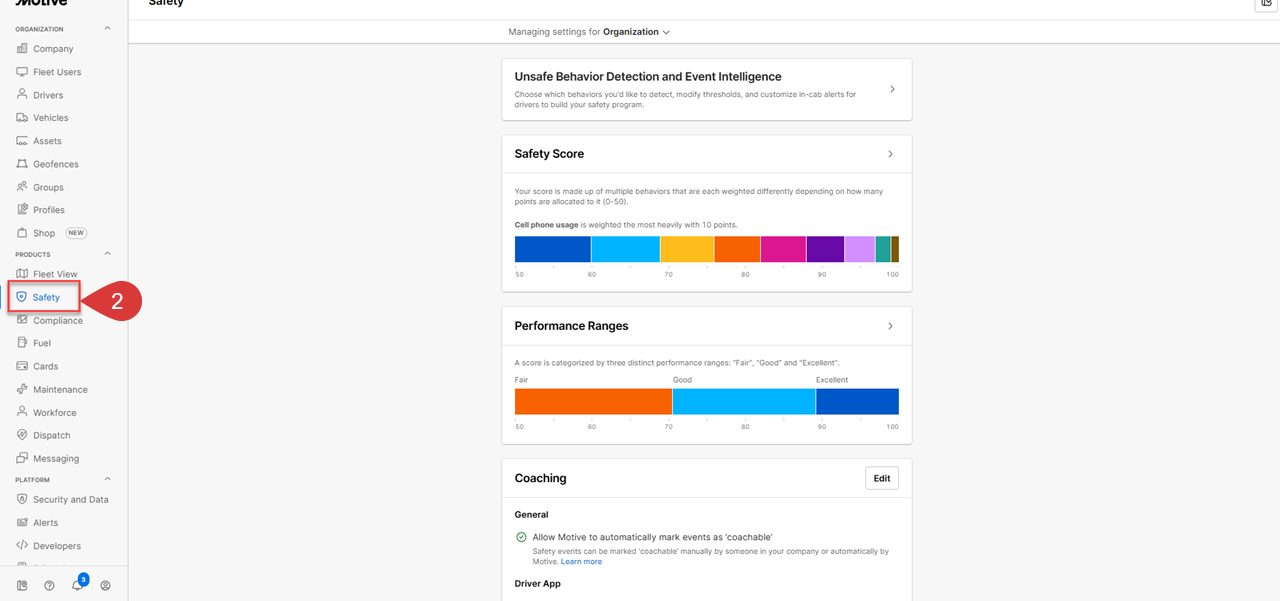The width and height of the screenshot is (1280, 601).
Task: Click the orange Fair performance range bar
Action: click(x=593, y=401)
